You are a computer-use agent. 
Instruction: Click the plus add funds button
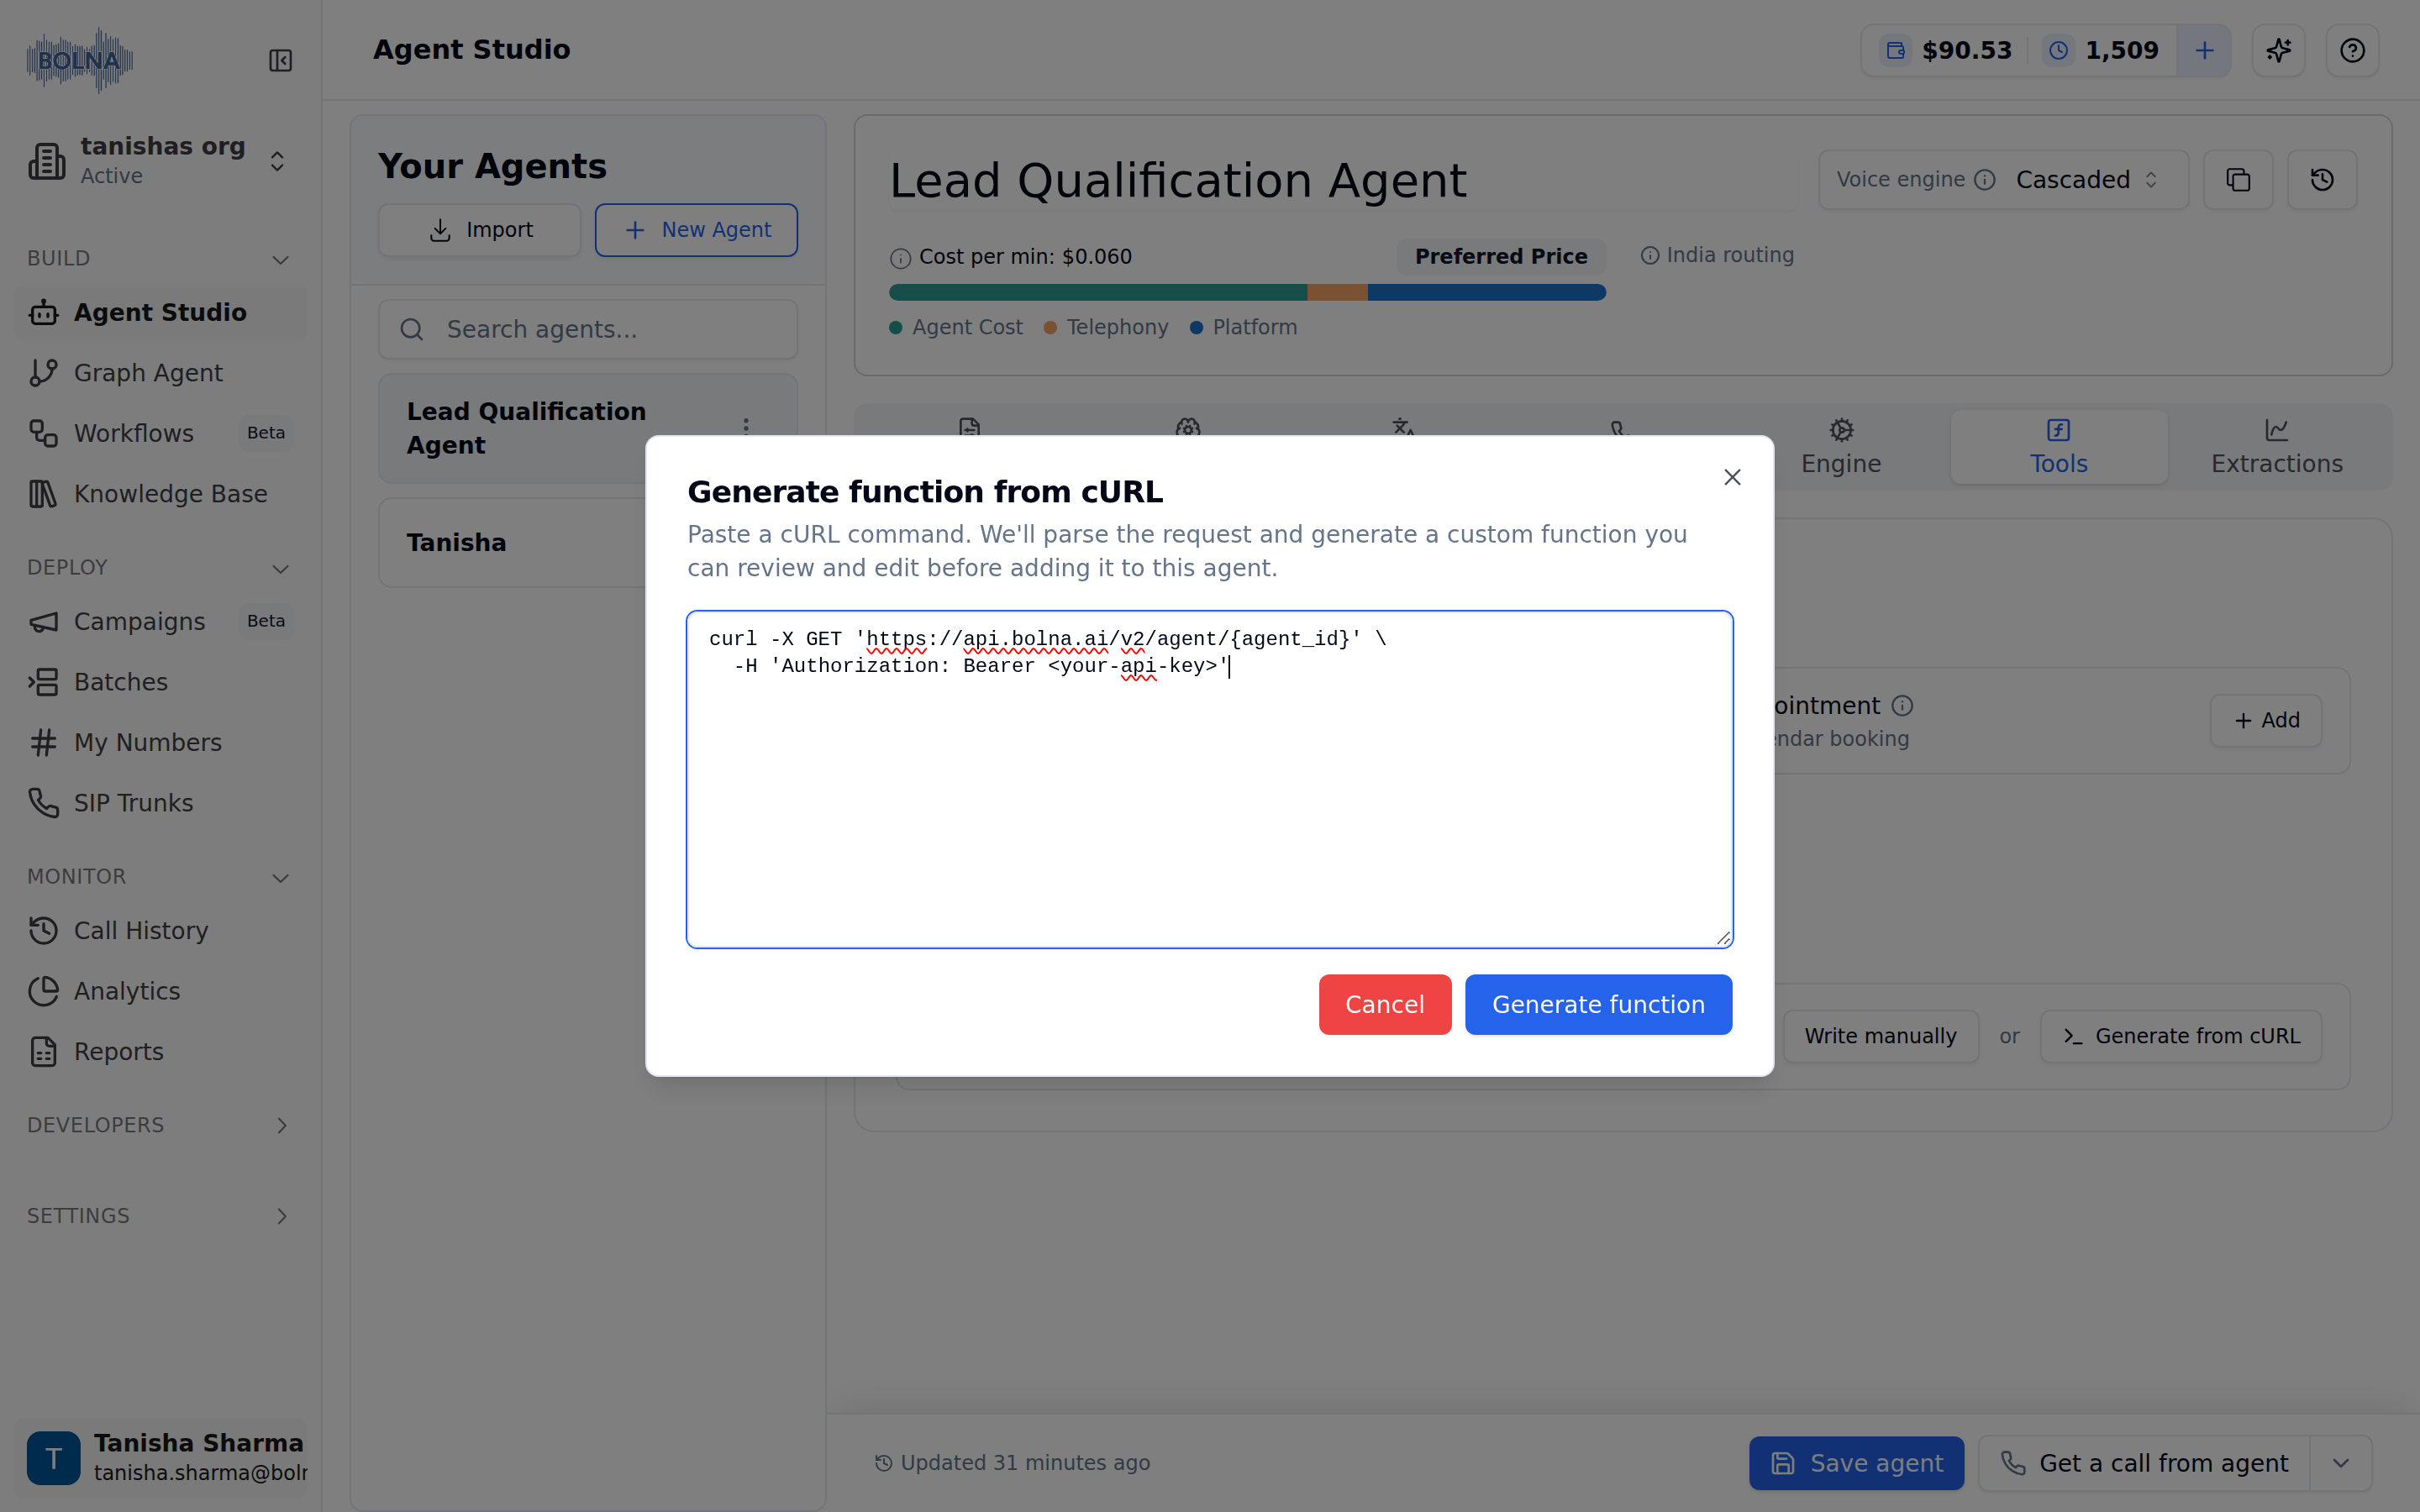(2204, 50)
